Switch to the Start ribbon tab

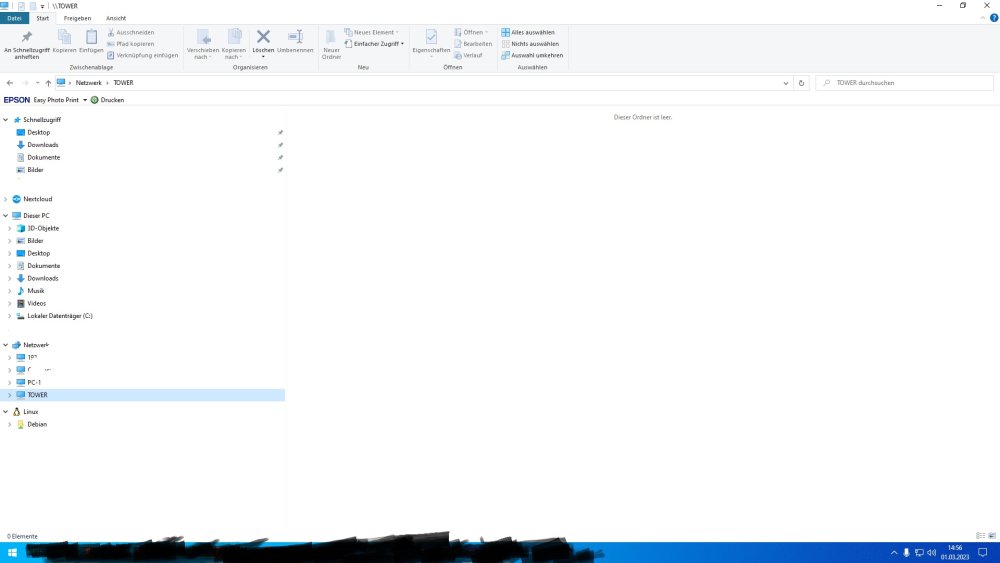click(x=43, y=18)
